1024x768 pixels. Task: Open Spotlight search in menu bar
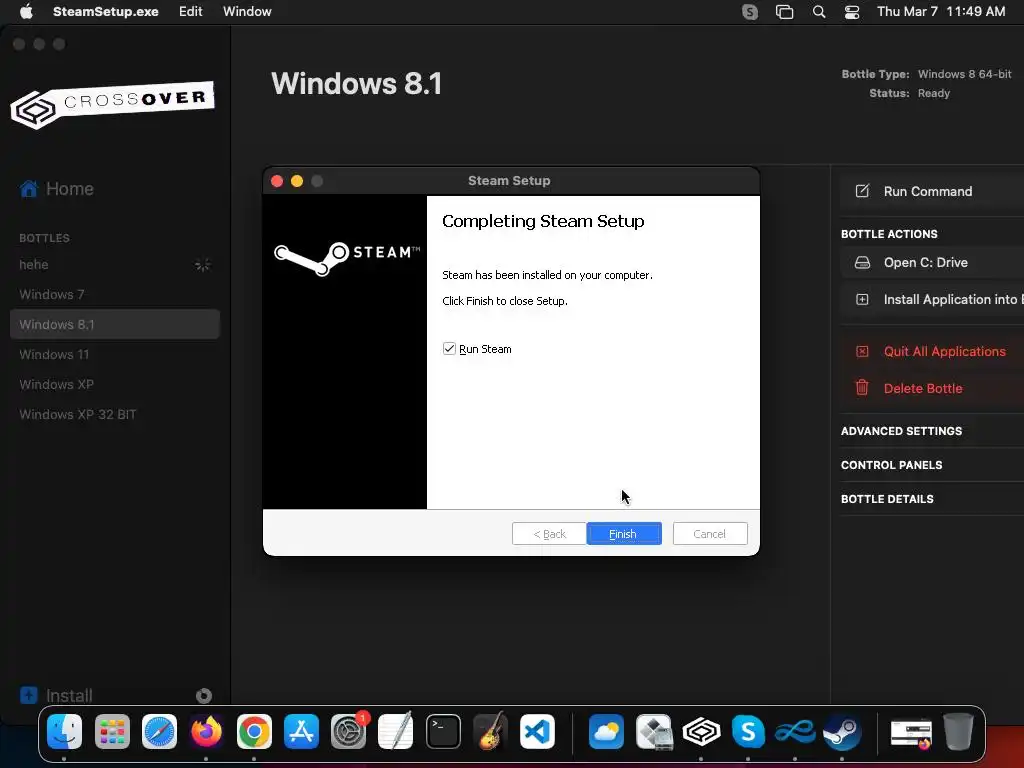pyautogui.click(x=819, y=12)
